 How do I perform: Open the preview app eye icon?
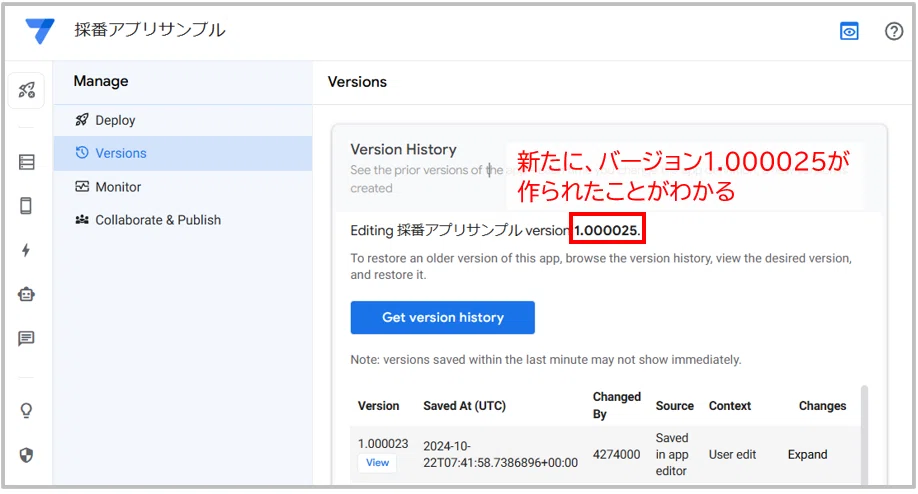click(x=849, y=31)
